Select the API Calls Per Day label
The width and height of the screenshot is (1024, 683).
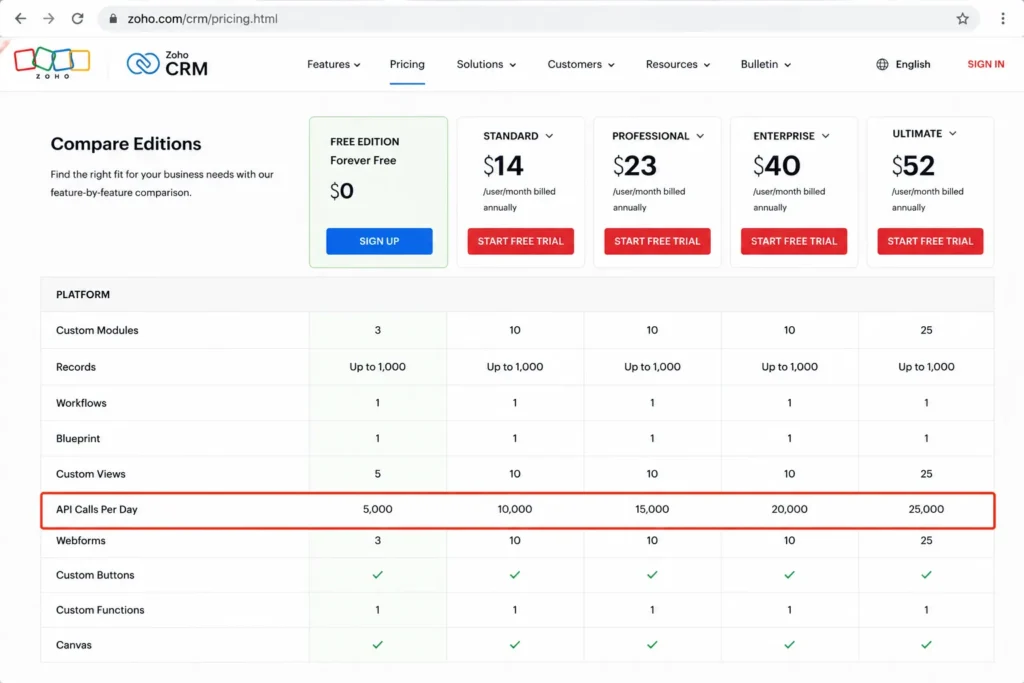point(97,509)
